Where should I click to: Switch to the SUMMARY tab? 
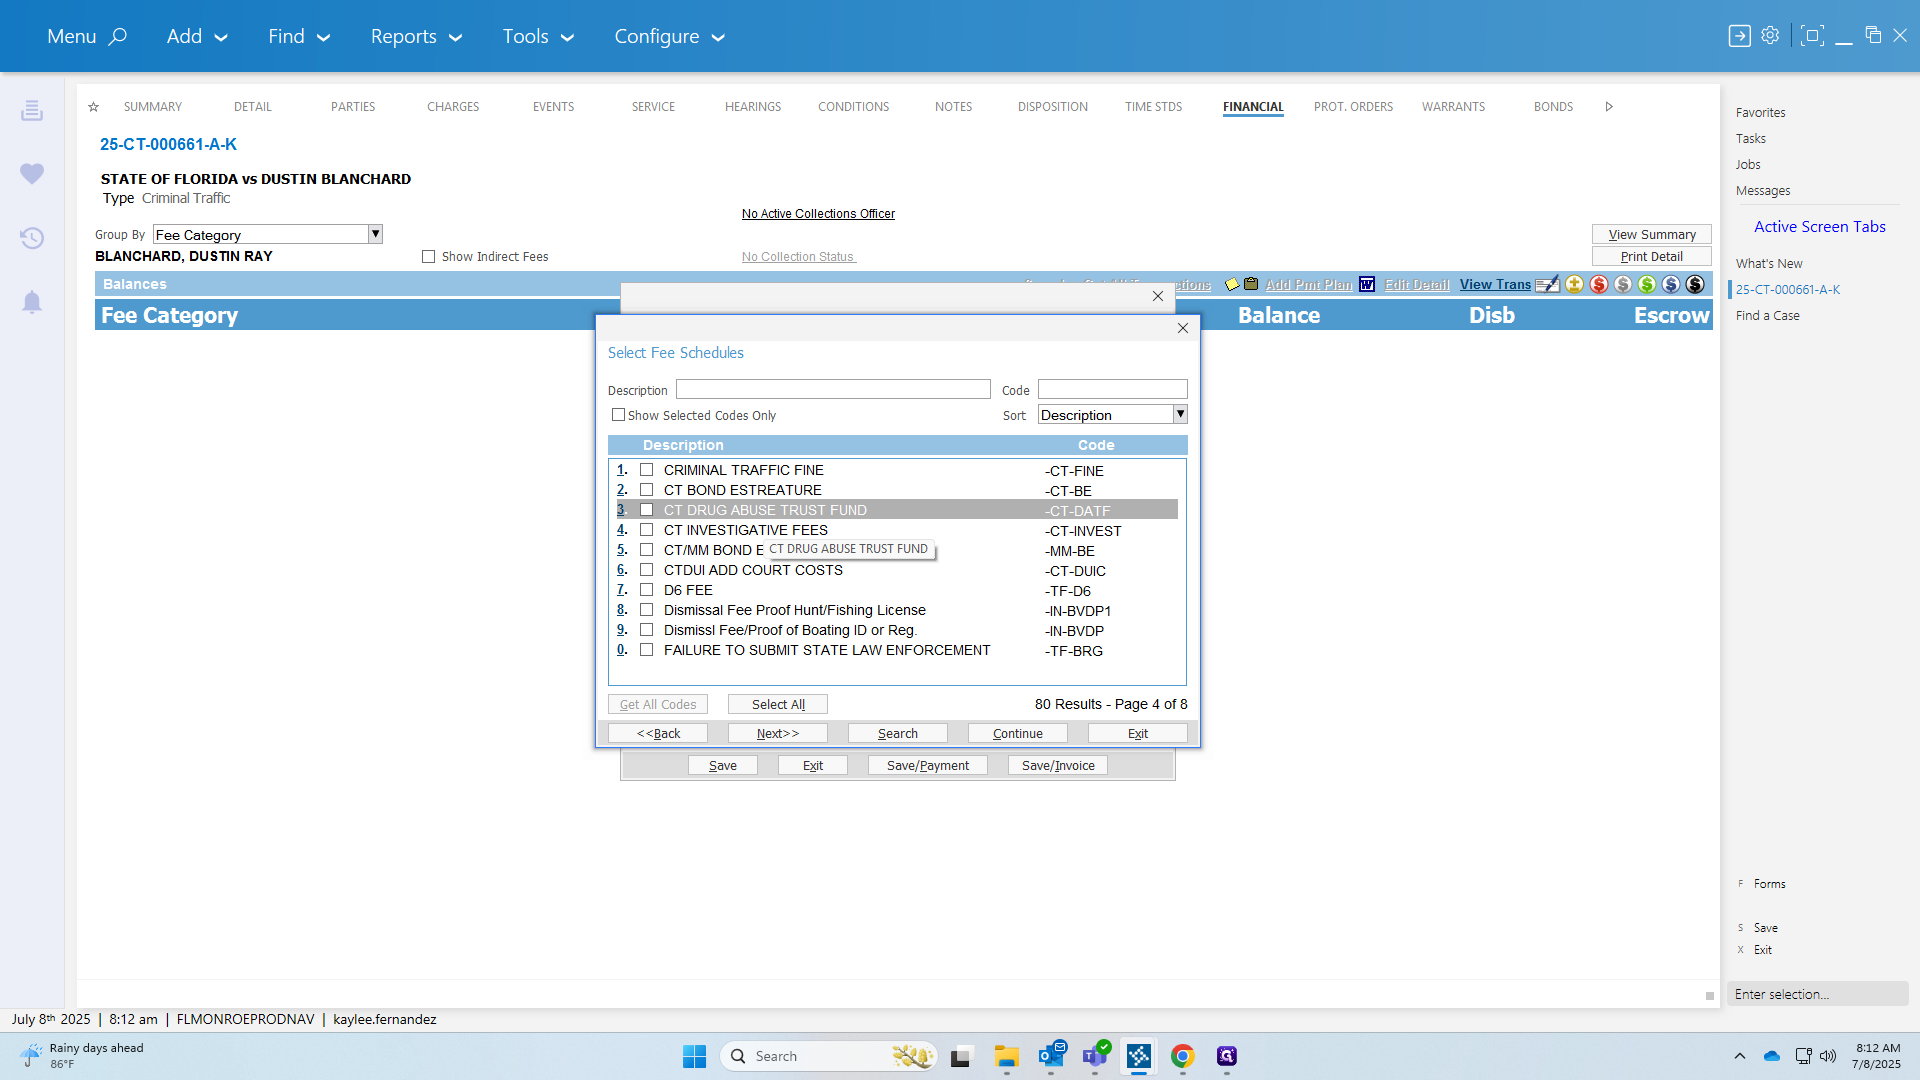[x=153, y=107]
